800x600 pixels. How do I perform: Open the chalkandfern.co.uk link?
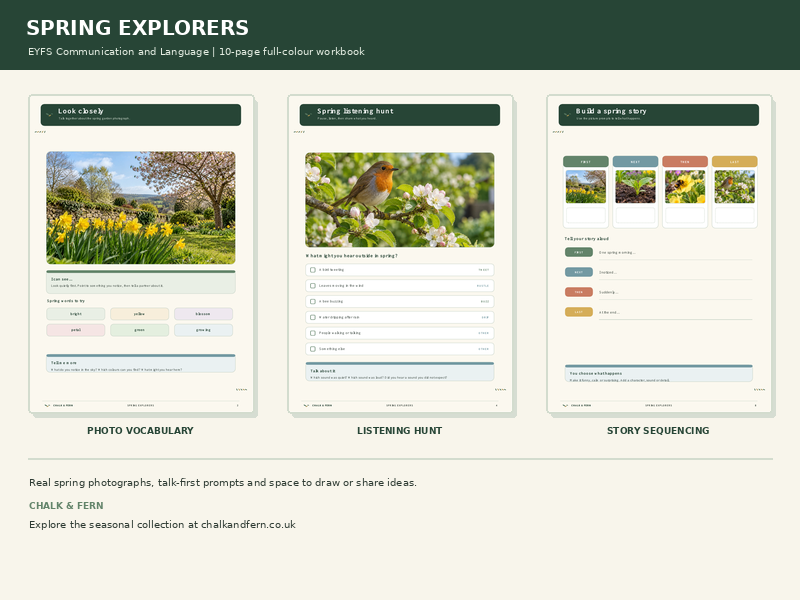point(248,524)
